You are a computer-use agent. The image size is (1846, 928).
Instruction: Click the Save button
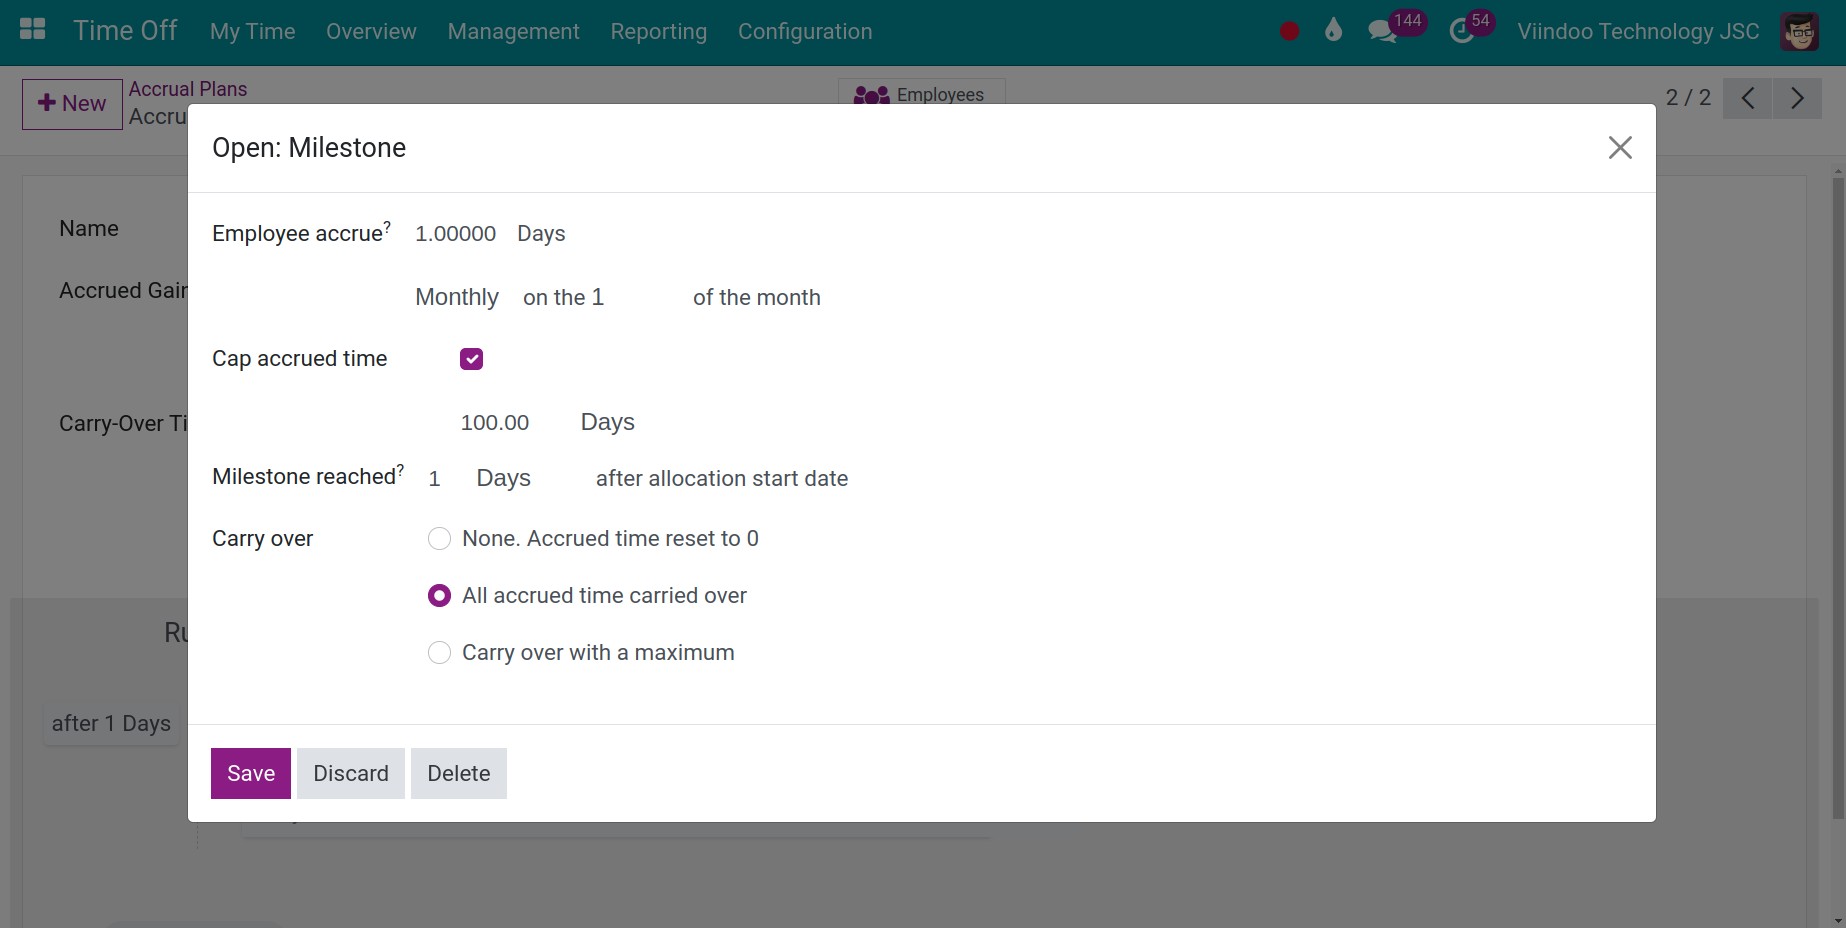coord(251,773)
